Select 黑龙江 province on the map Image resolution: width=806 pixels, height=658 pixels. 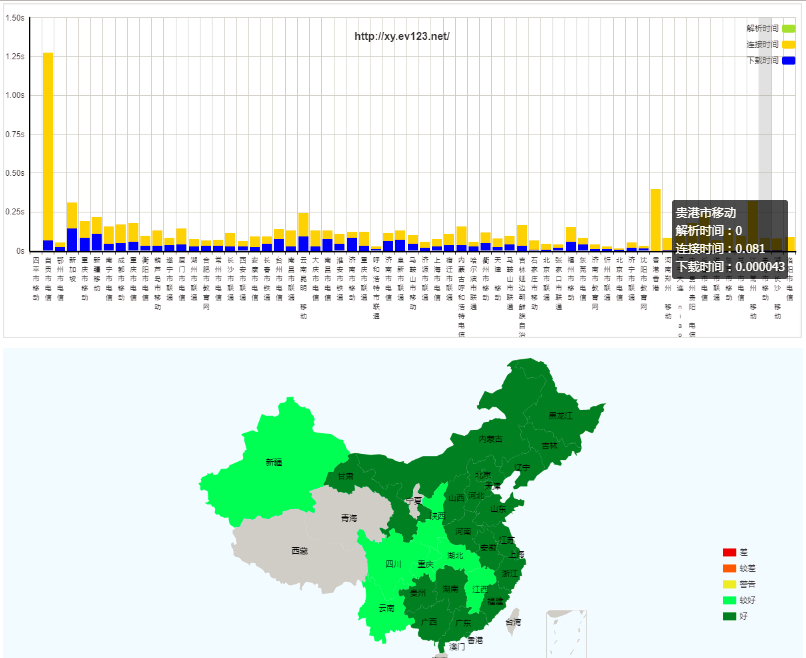point(560,415)
